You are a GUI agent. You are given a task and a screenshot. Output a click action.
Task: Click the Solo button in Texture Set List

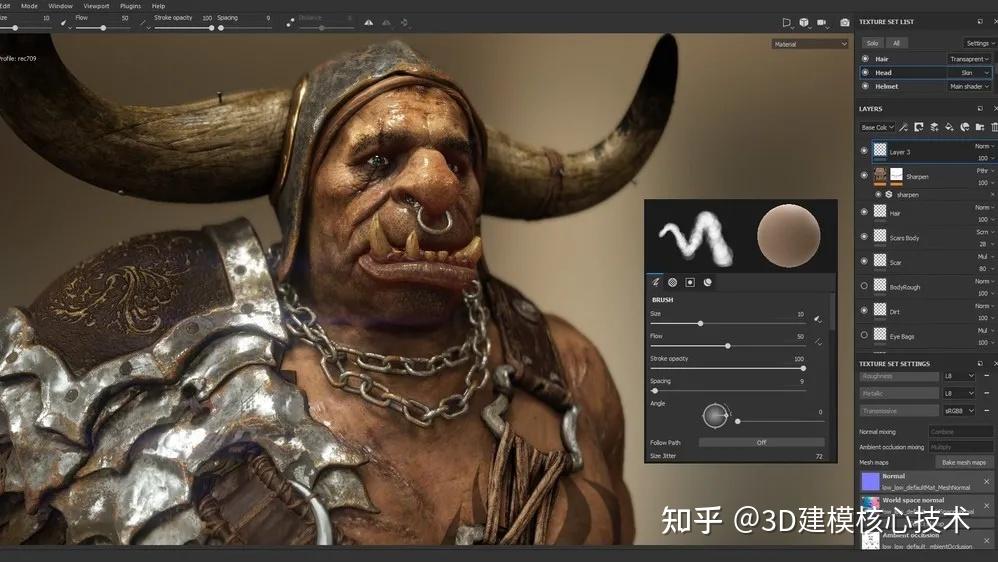[x=872, y=43]
